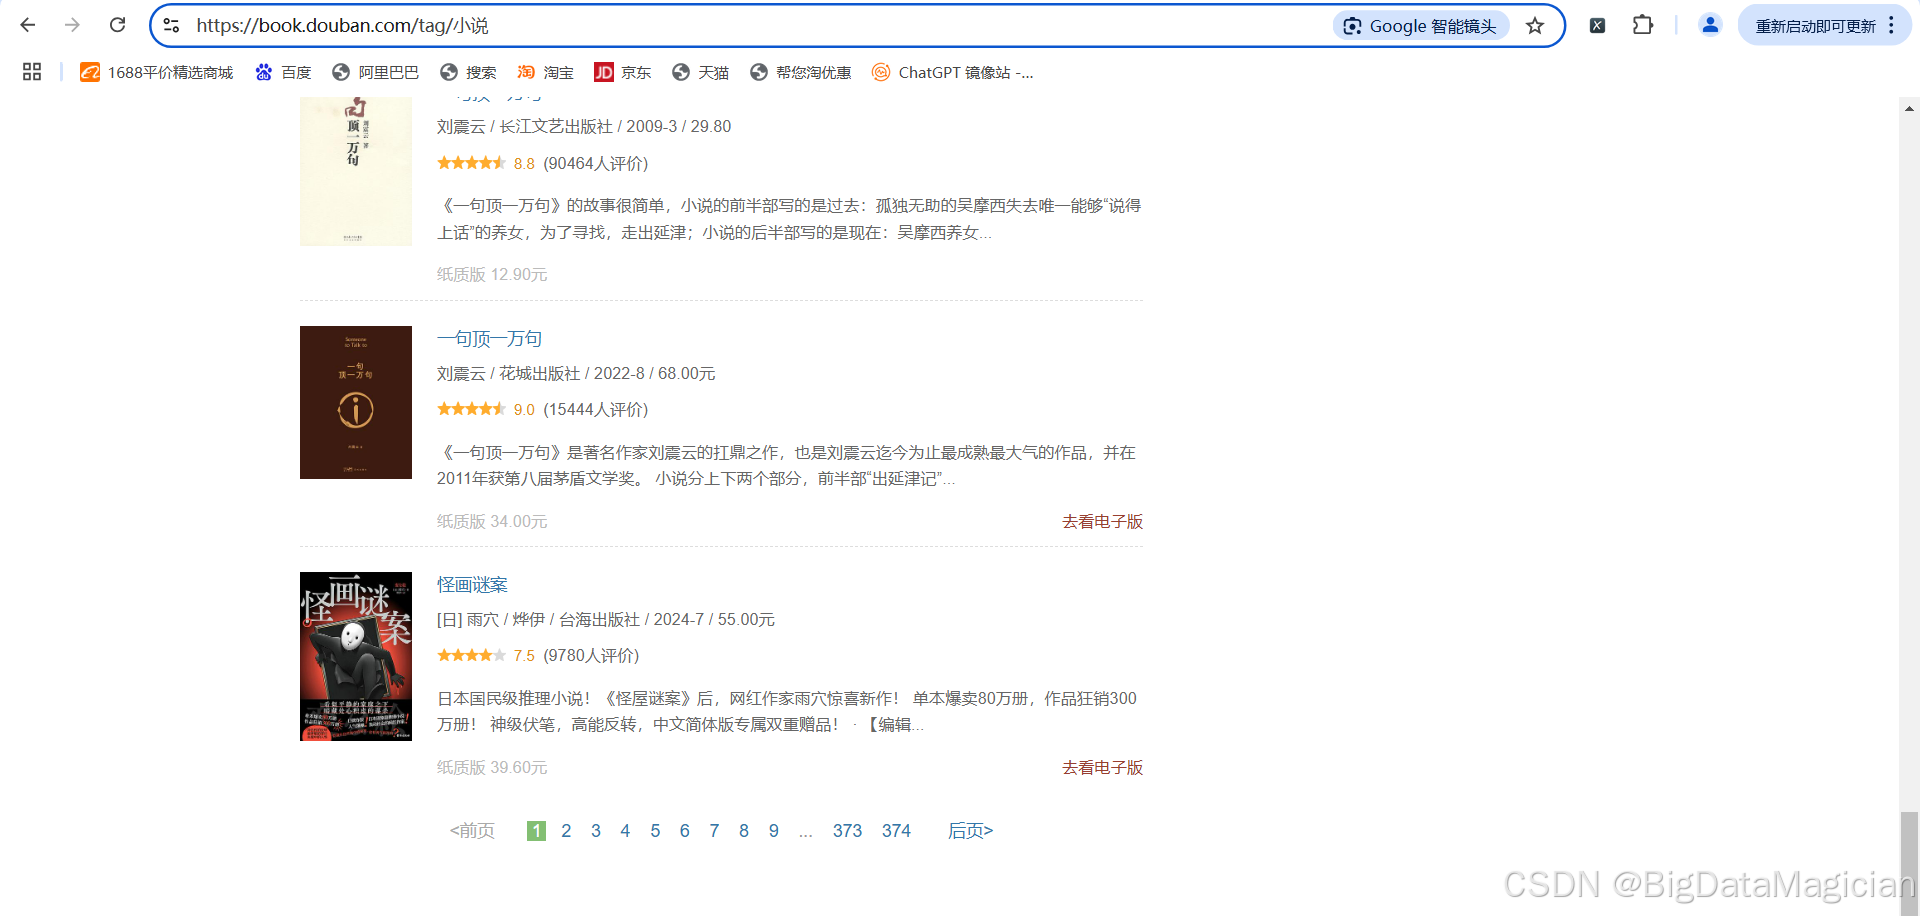Viewport: 1920px width, 916px height.
Task: Open 1688平价精选商城 bookmark
Action: click(x=157, y=72)
